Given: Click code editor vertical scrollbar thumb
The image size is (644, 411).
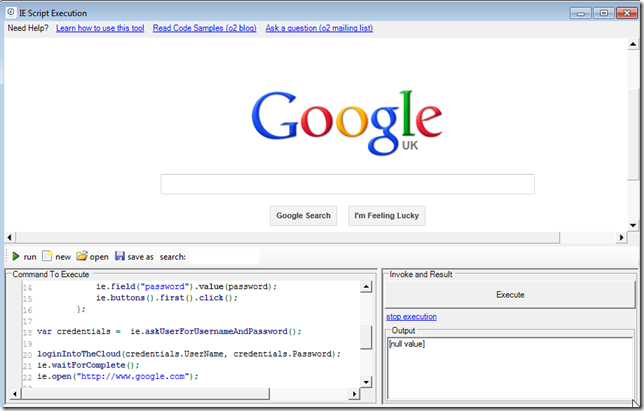Looking at the screenshot, I should point(366,337).
